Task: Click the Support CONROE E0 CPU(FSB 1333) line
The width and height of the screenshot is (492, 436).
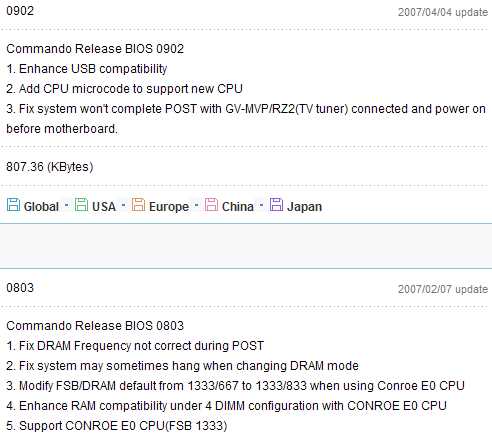Action: click(x=117, y=426)
